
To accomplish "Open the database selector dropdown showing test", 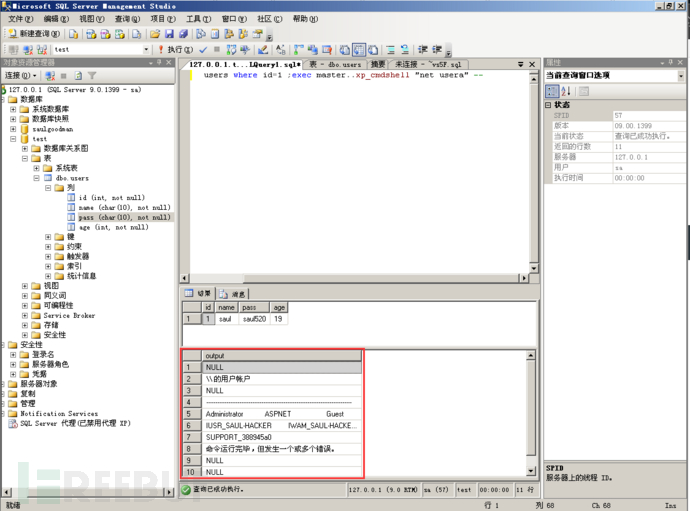I will [146, 49].
